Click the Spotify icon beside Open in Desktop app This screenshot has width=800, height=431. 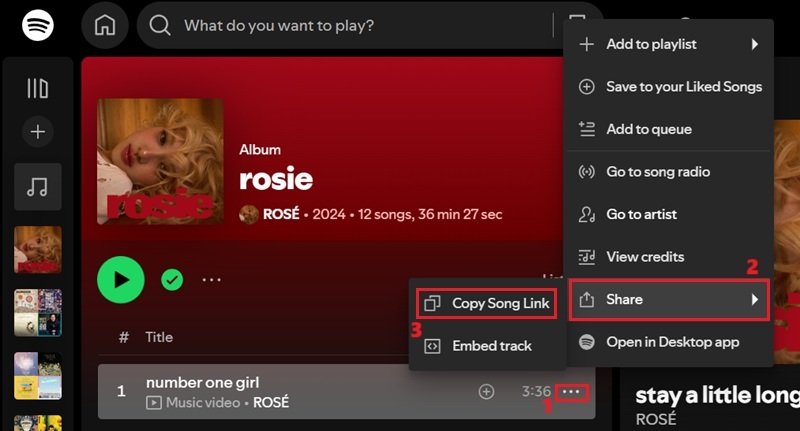pos(587,342)
